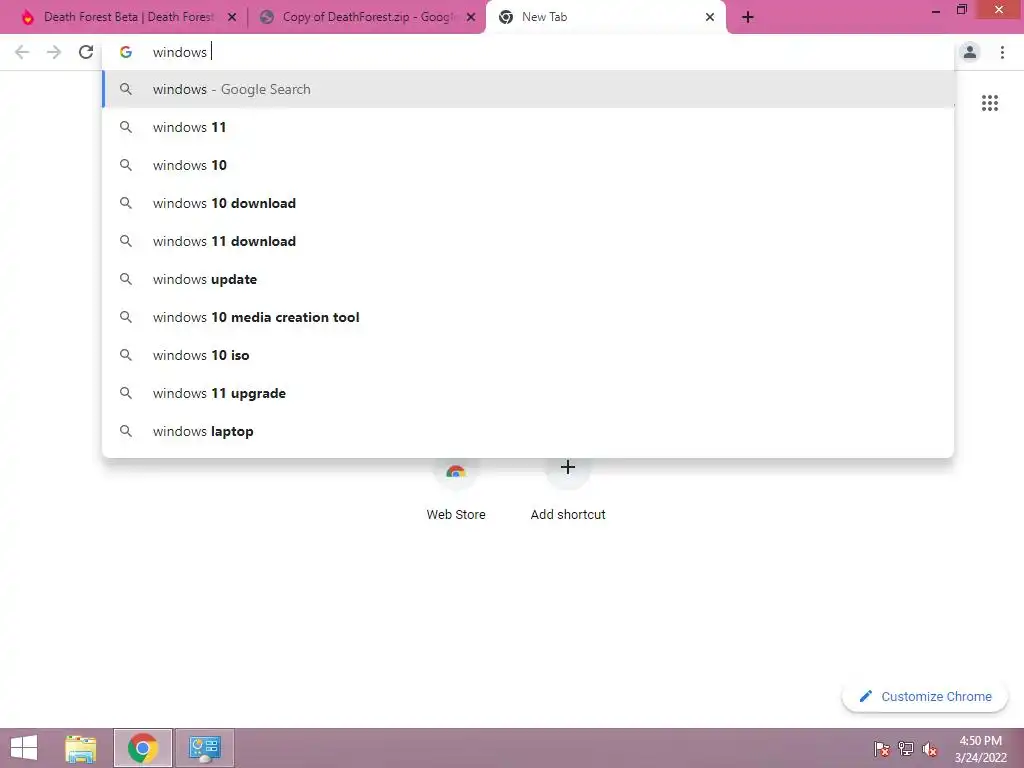The height and width of the screenshot is (768, 1024).
Task: Choose the "windows - Google Search" suggestion
Action: (528, 89)
